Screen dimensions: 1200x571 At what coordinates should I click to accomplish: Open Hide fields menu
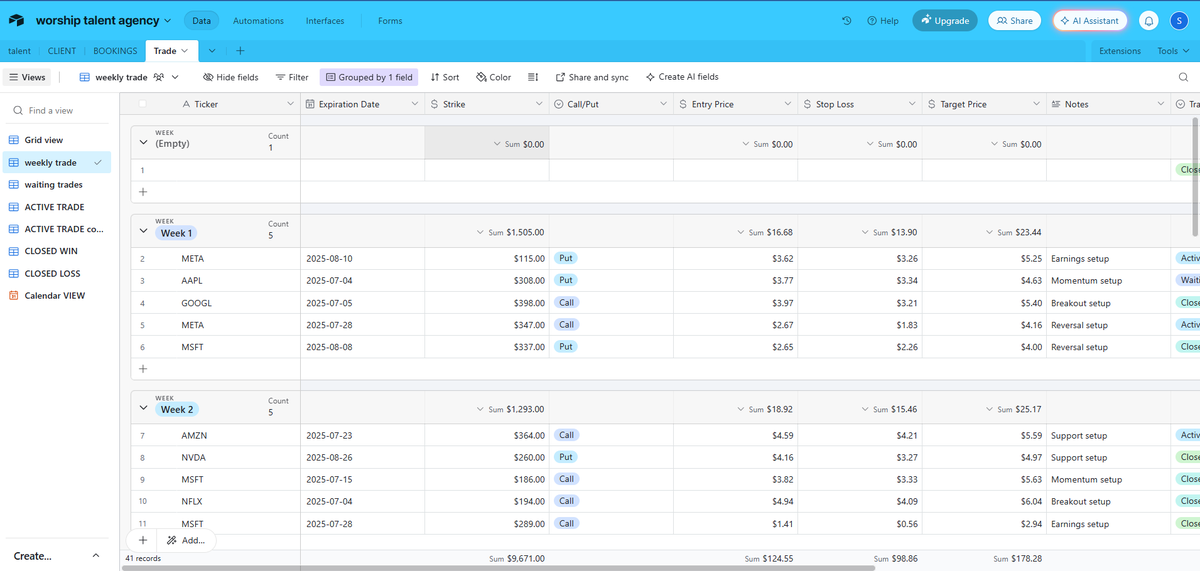coord(230,77)
